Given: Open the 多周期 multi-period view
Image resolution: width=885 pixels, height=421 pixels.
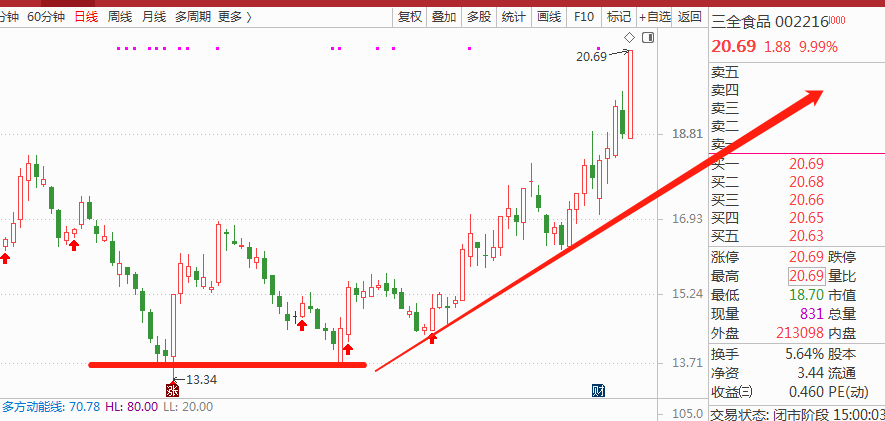Looking at the screenshot, I should pyautogui.click(x=192, y=17).
